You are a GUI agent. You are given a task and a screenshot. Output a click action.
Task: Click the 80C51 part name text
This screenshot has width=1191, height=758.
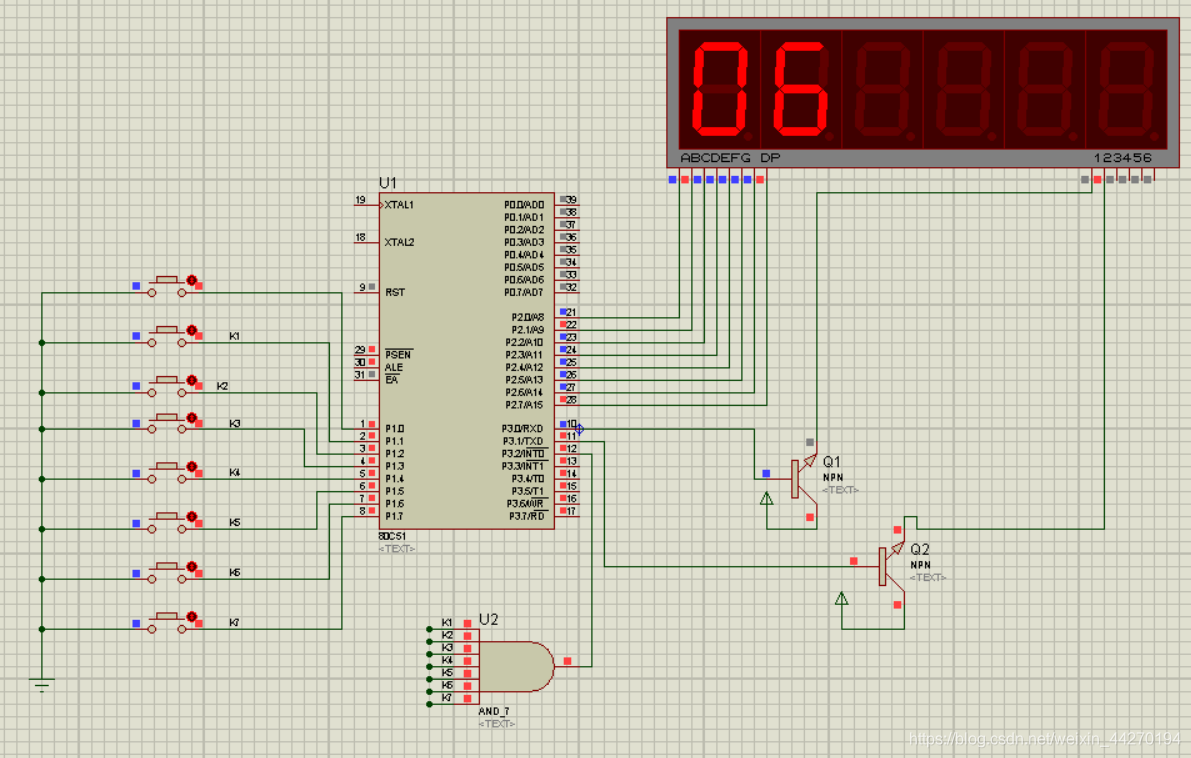pyautogui.click(x=392, y=536)
